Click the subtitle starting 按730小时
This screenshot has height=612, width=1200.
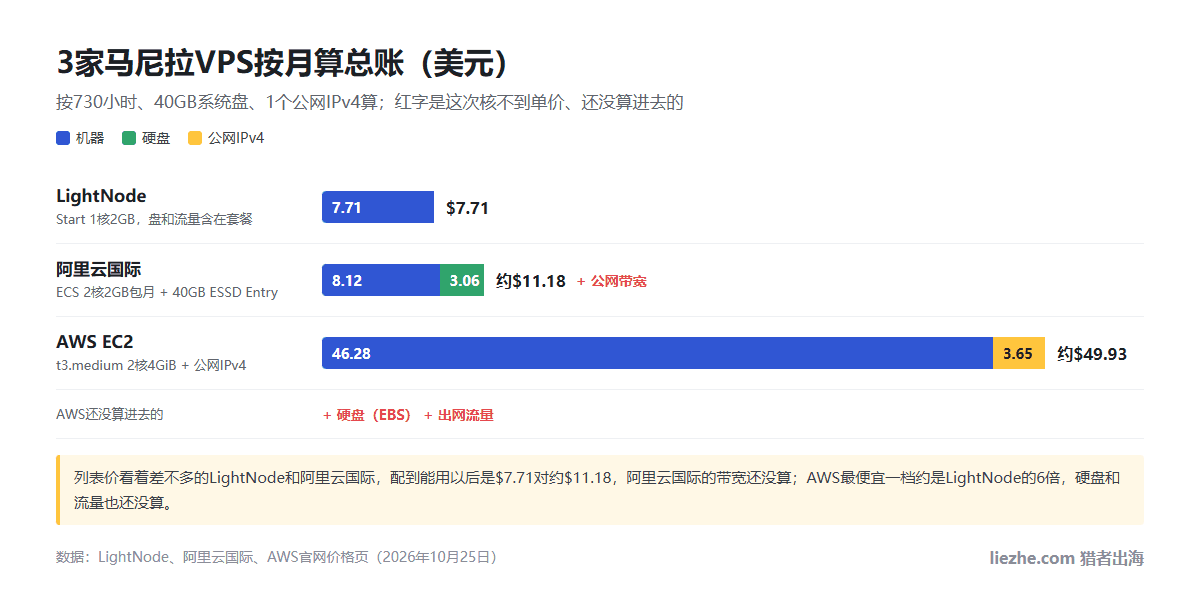tap(370, 102)
